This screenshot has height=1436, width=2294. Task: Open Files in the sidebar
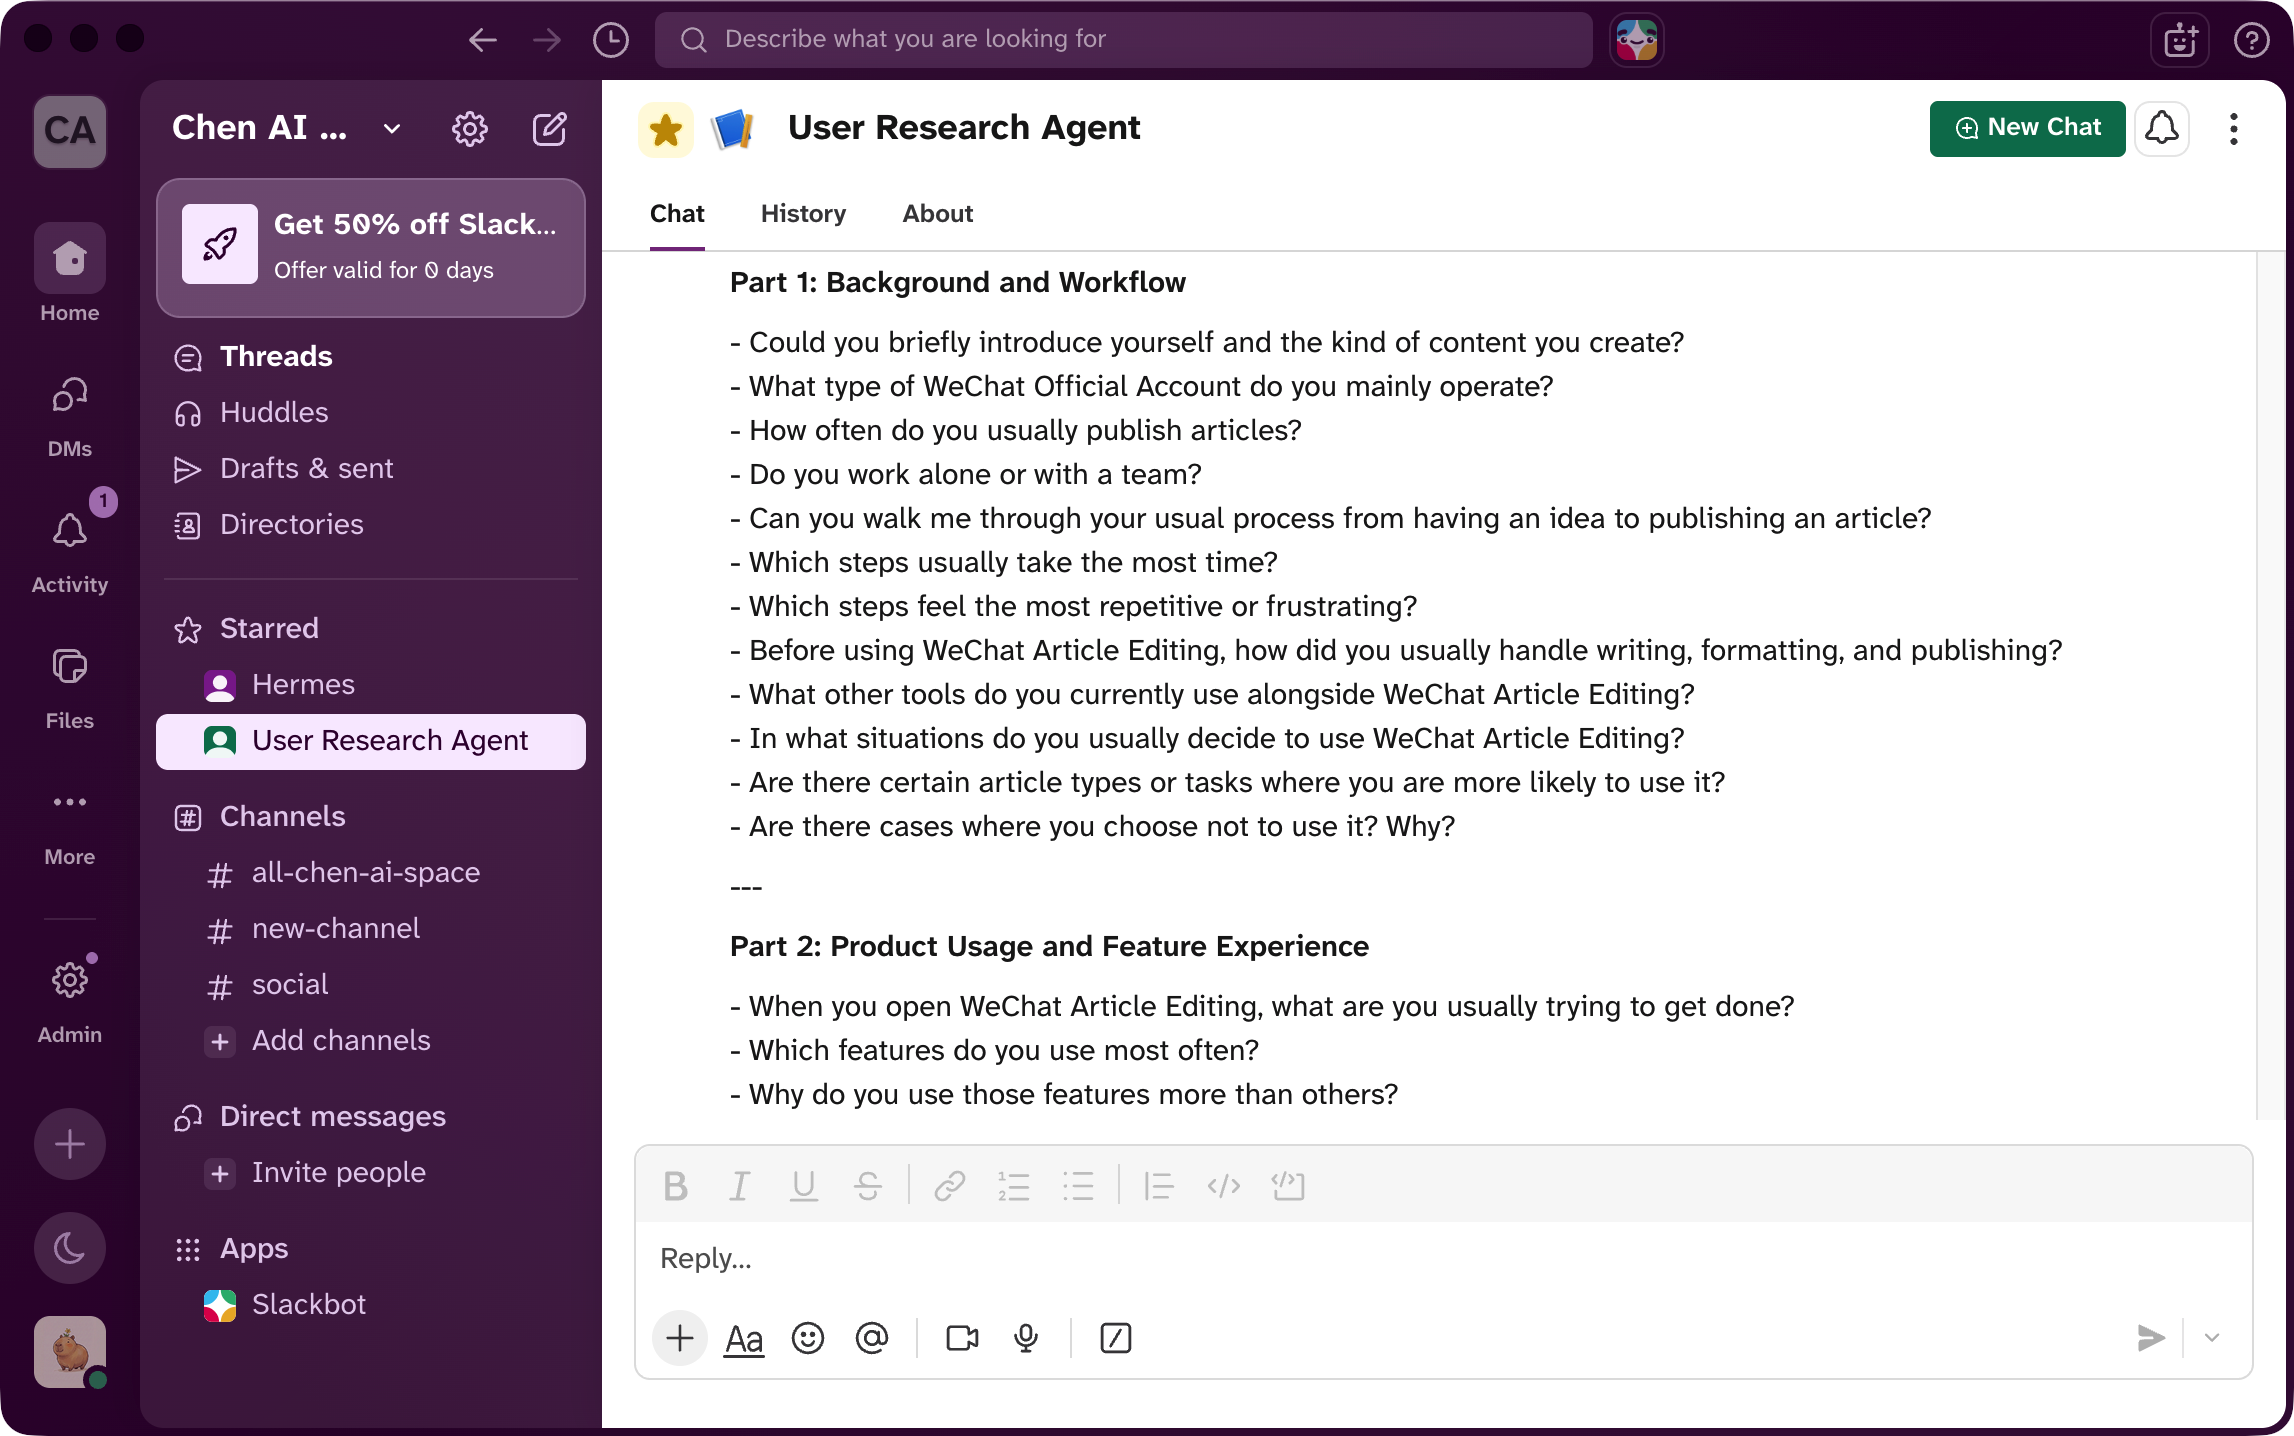pyautogui.click(x=70, y=688)
